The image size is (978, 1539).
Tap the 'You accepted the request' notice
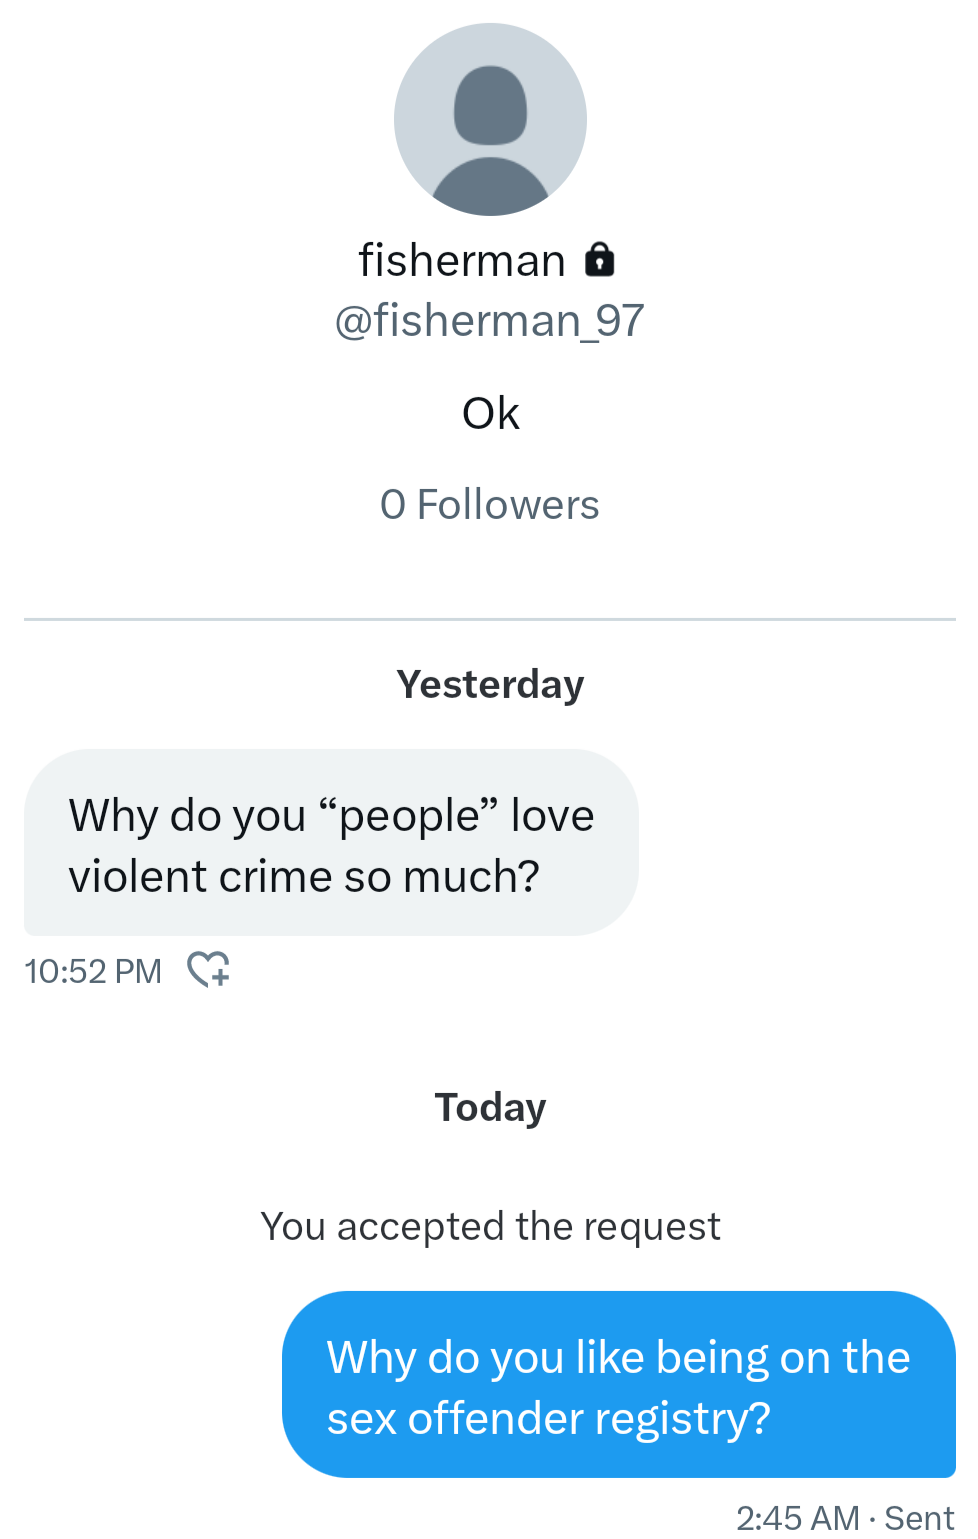coord(490,1227)
